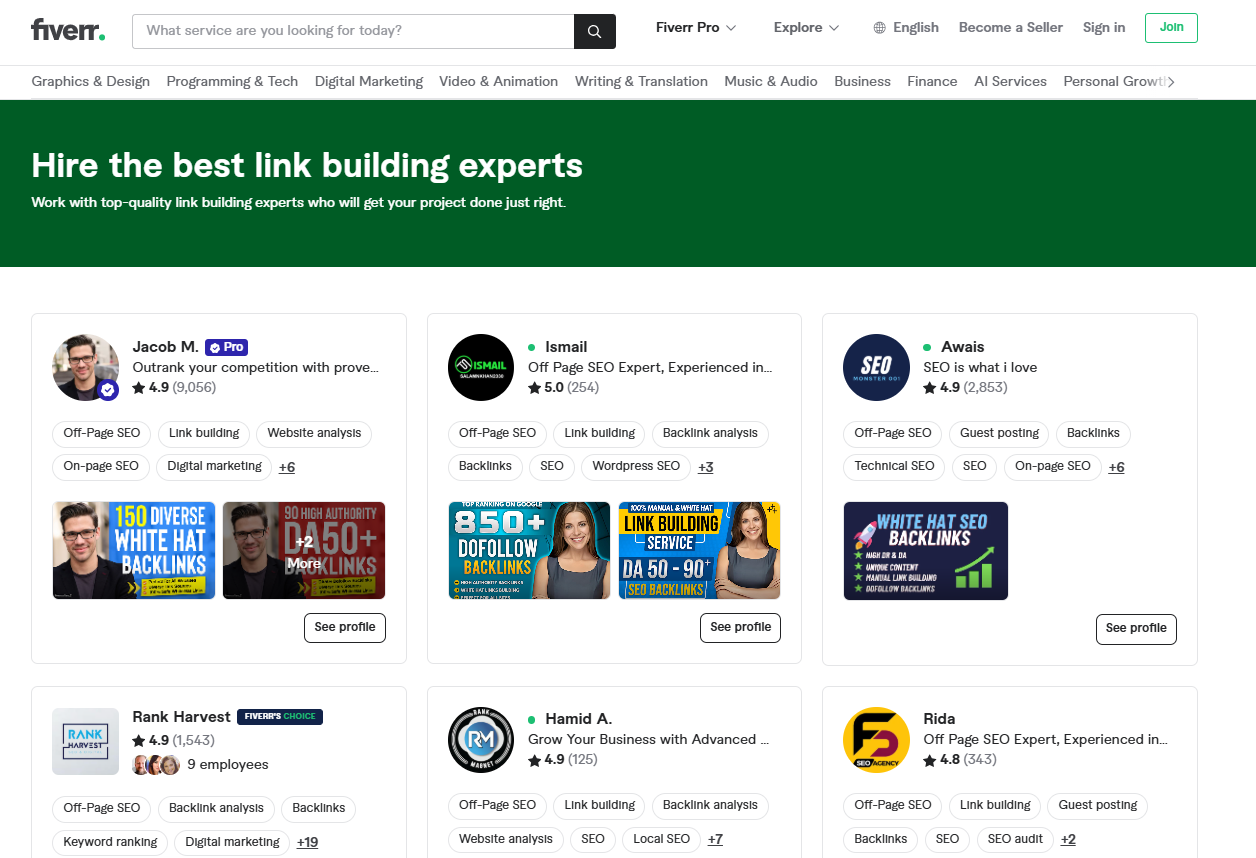Open Jacob's +2 More gigs thumbnail
The width and height of the screenshot is (1256, 858).
click(x=304, y=550)
